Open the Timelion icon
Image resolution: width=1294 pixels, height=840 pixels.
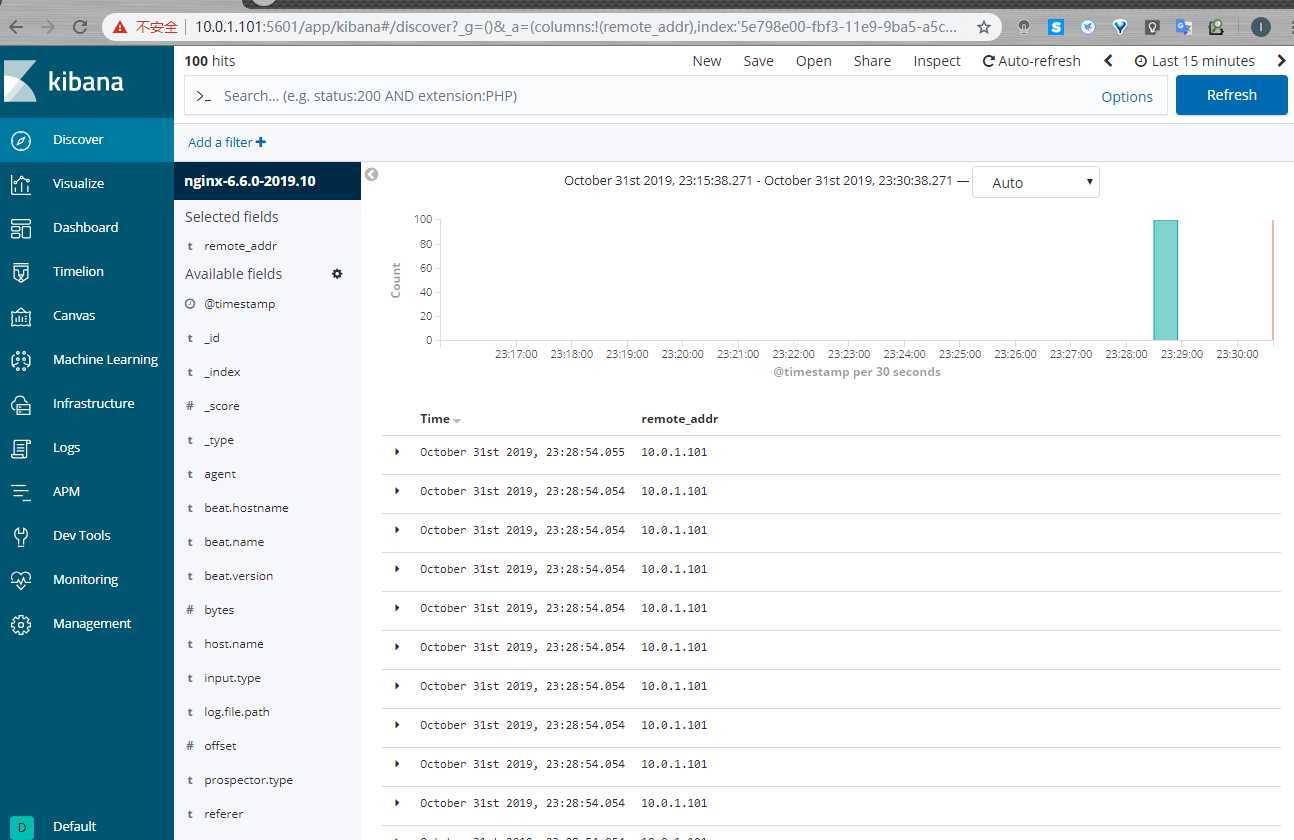(21, 272)
